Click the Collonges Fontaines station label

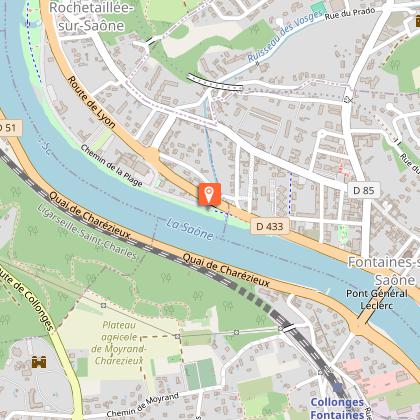pos(337,408)
